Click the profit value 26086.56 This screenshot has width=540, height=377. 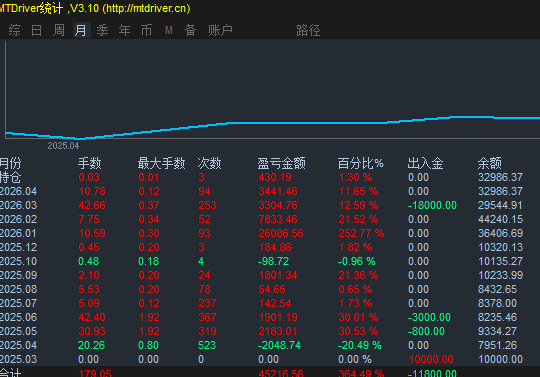tap(281, 233)
